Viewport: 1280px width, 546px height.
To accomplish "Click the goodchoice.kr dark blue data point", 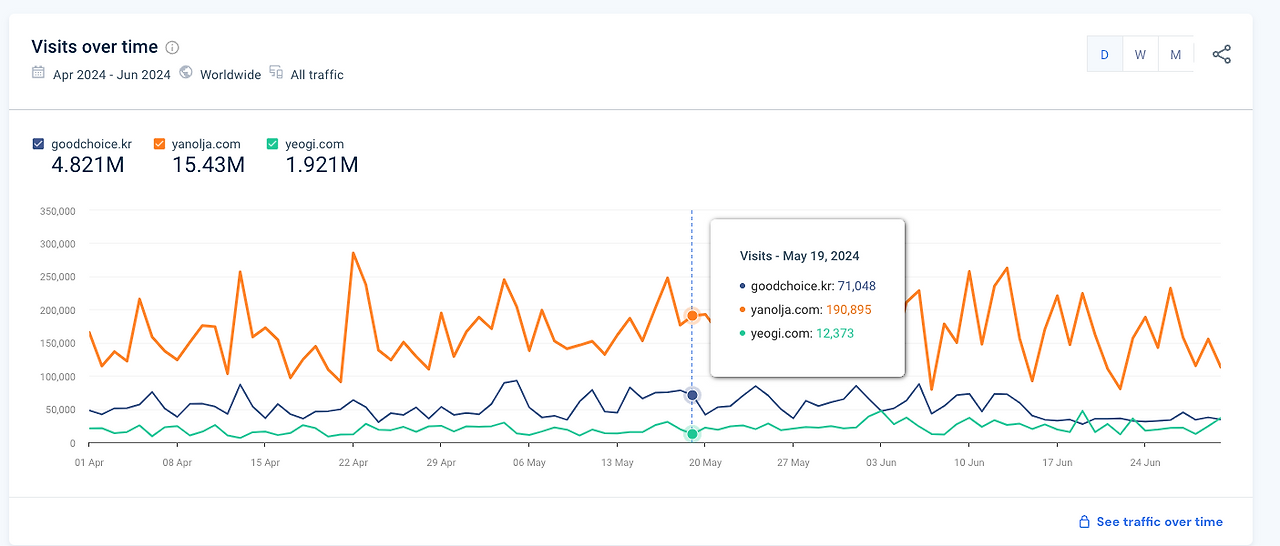I will [x=692, y=395].
